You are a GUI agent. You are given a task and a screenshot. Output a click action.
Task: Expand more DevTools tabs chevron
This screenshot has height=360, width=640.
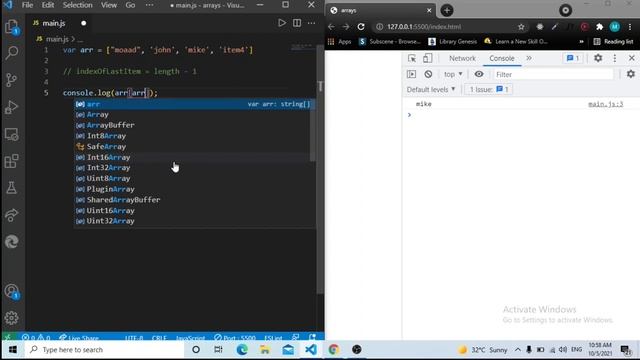point(529,58)
